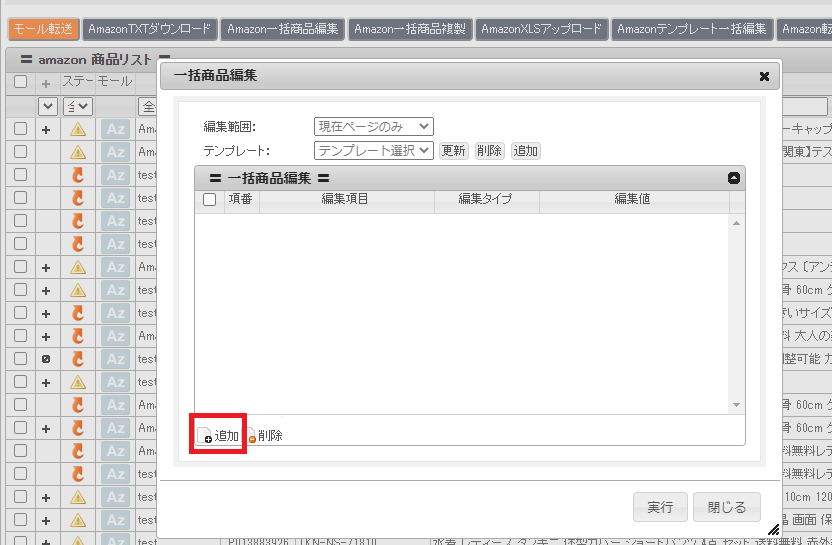Screen dimensions: 832x545
Task: Click scrollbar down arrow in edit grid
Action: (x=736, y=405)
